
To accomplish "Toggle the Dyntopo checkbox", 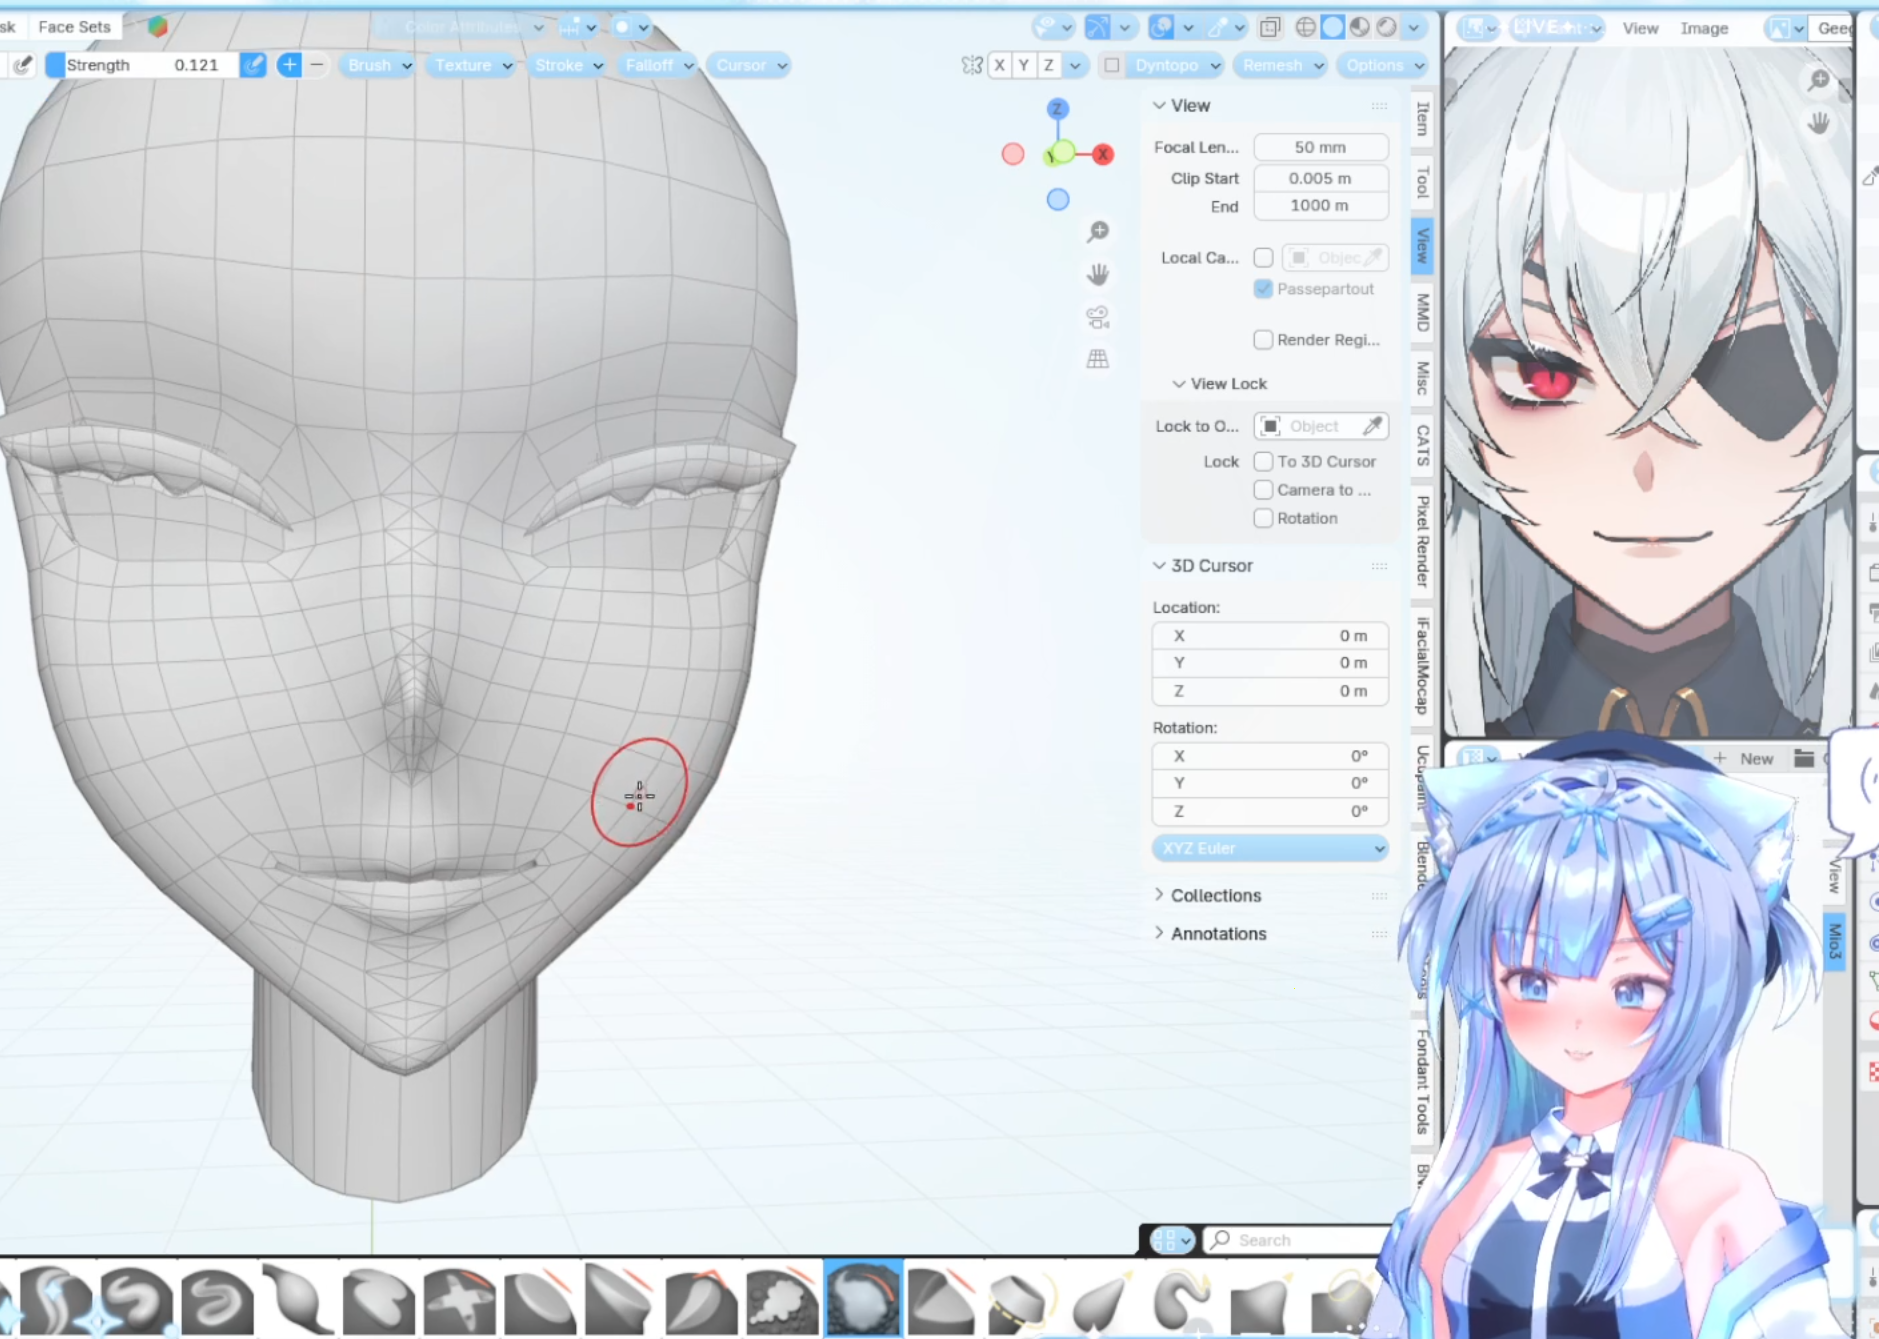I will 1111,65.
